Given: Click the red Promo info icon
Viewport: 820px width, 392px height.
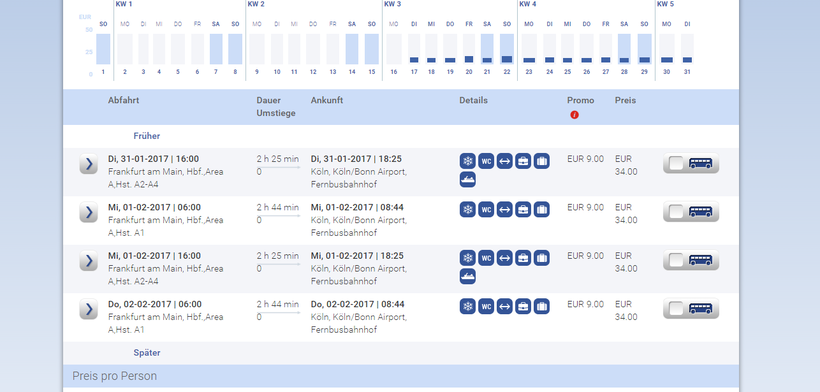Looking at the screenshot, I should click(x=575, y=115).
